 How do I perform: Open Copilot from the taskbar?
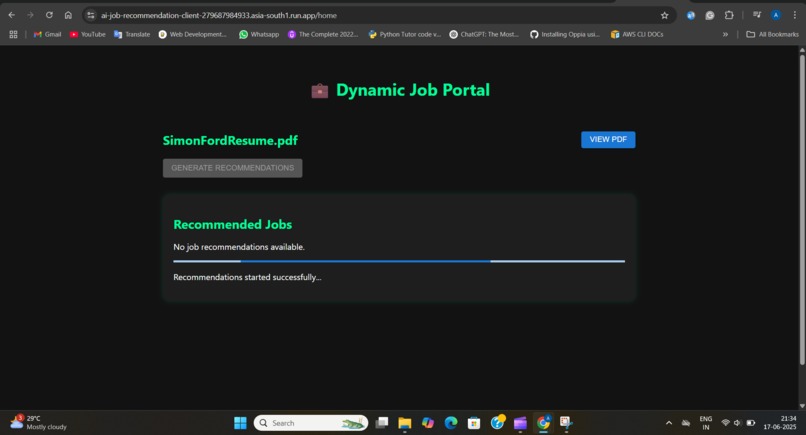(x=428, y=423)
